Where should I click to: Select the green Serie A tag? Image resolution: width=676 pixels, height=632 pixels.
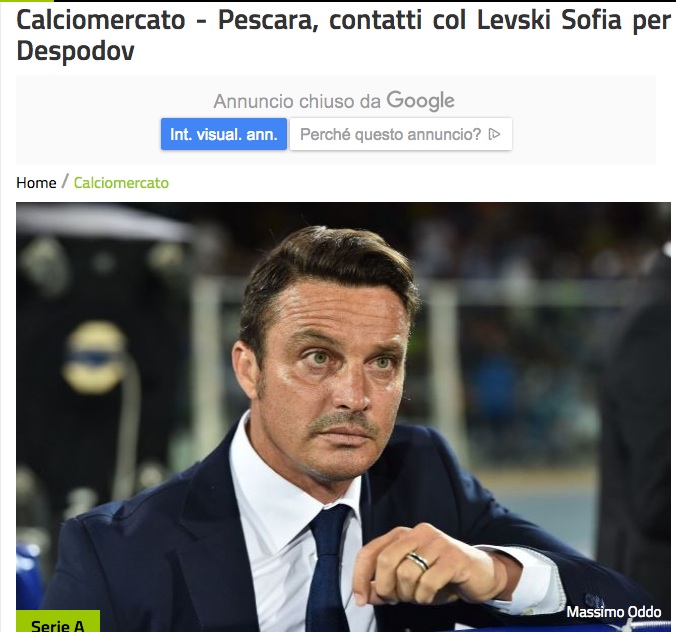(58, 621)
